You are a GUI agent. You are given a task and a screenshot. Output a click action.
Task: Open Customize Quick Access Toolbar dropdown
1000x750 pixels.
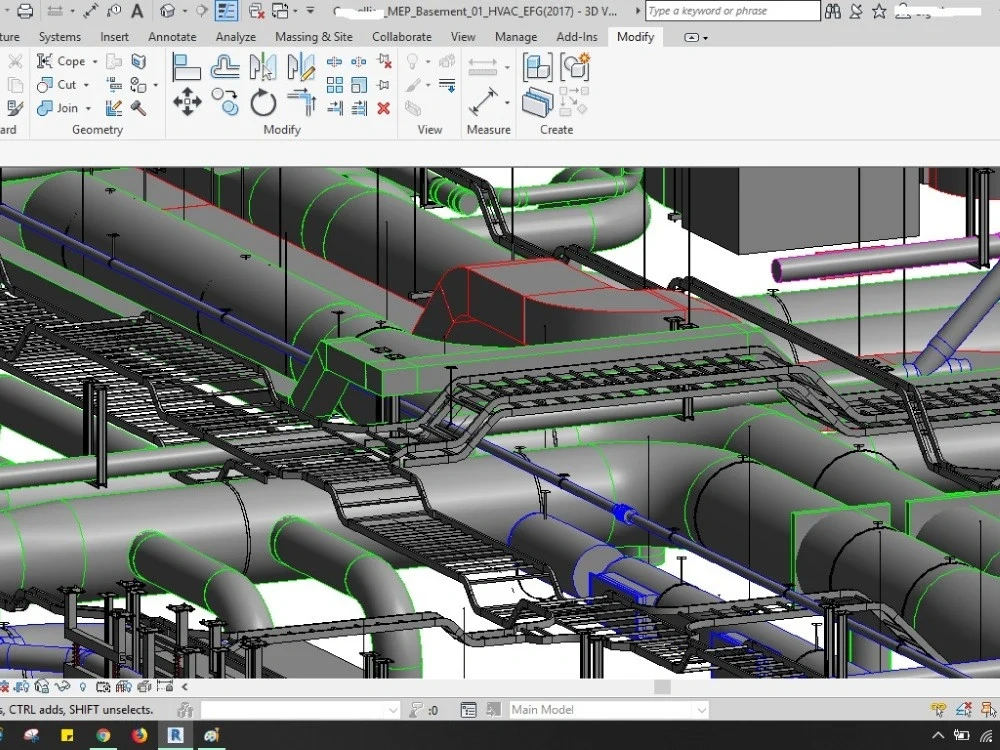[x=310, y=11]
